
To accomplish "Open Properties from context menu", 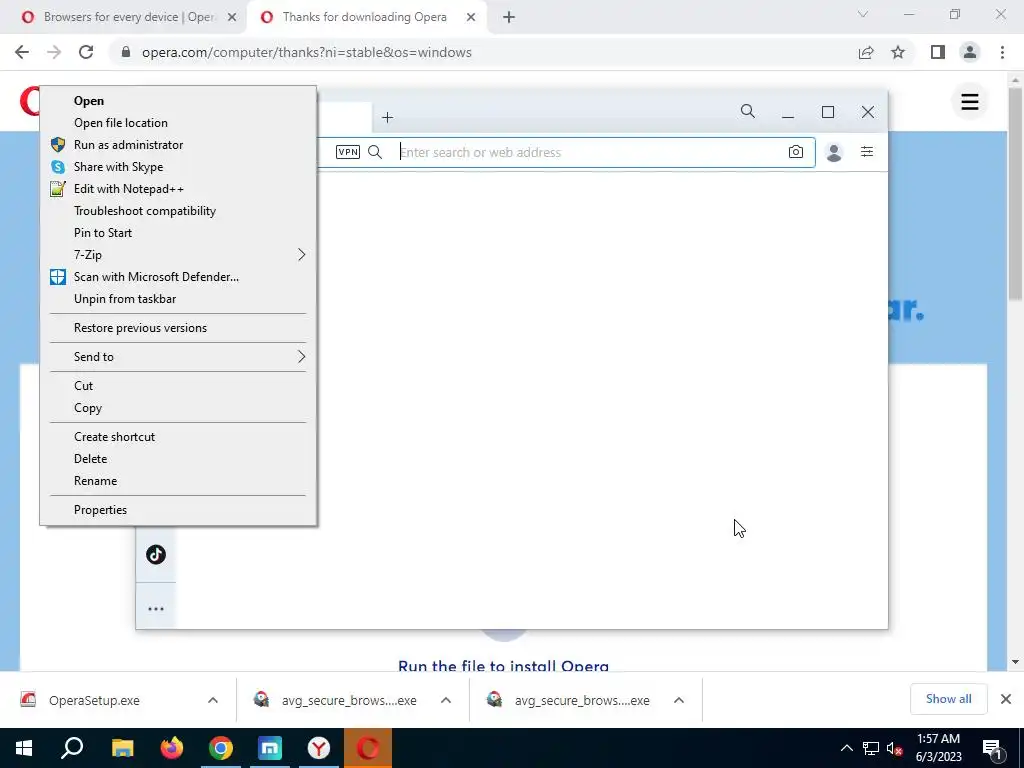I will pyautogui.click(x=178, y=510).
